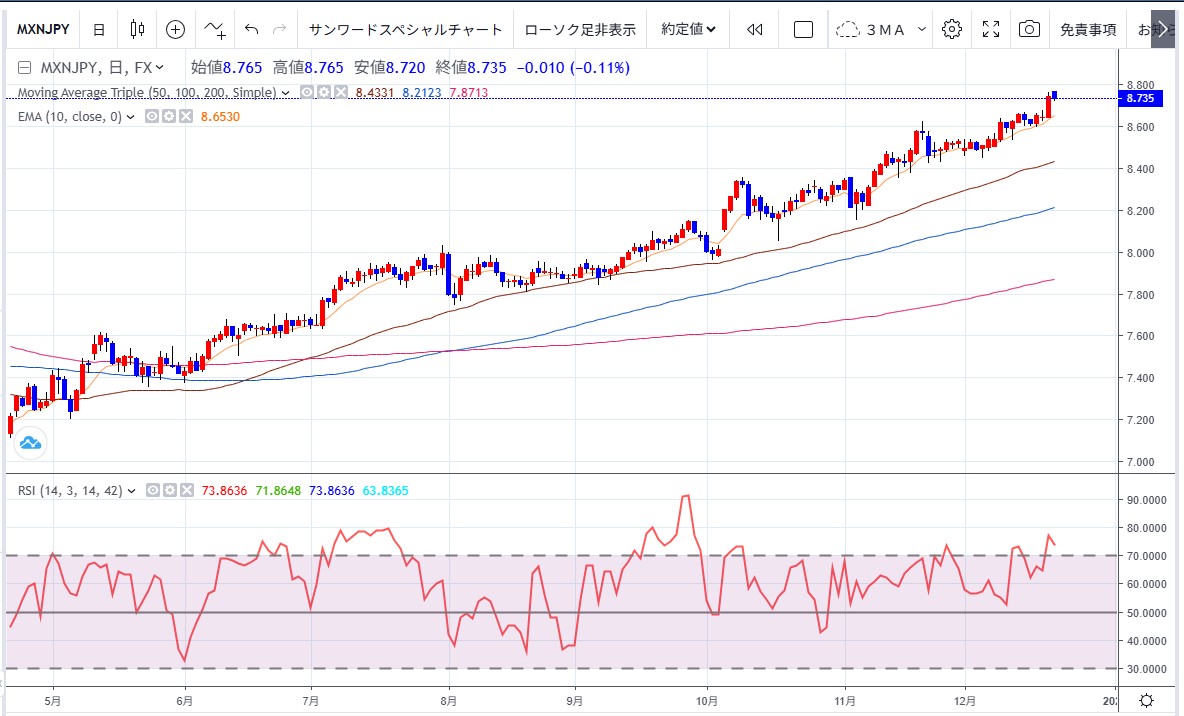Enter fullscreen mode for the chart
This screenshot has height=716, width=1184.
(990, 29)
